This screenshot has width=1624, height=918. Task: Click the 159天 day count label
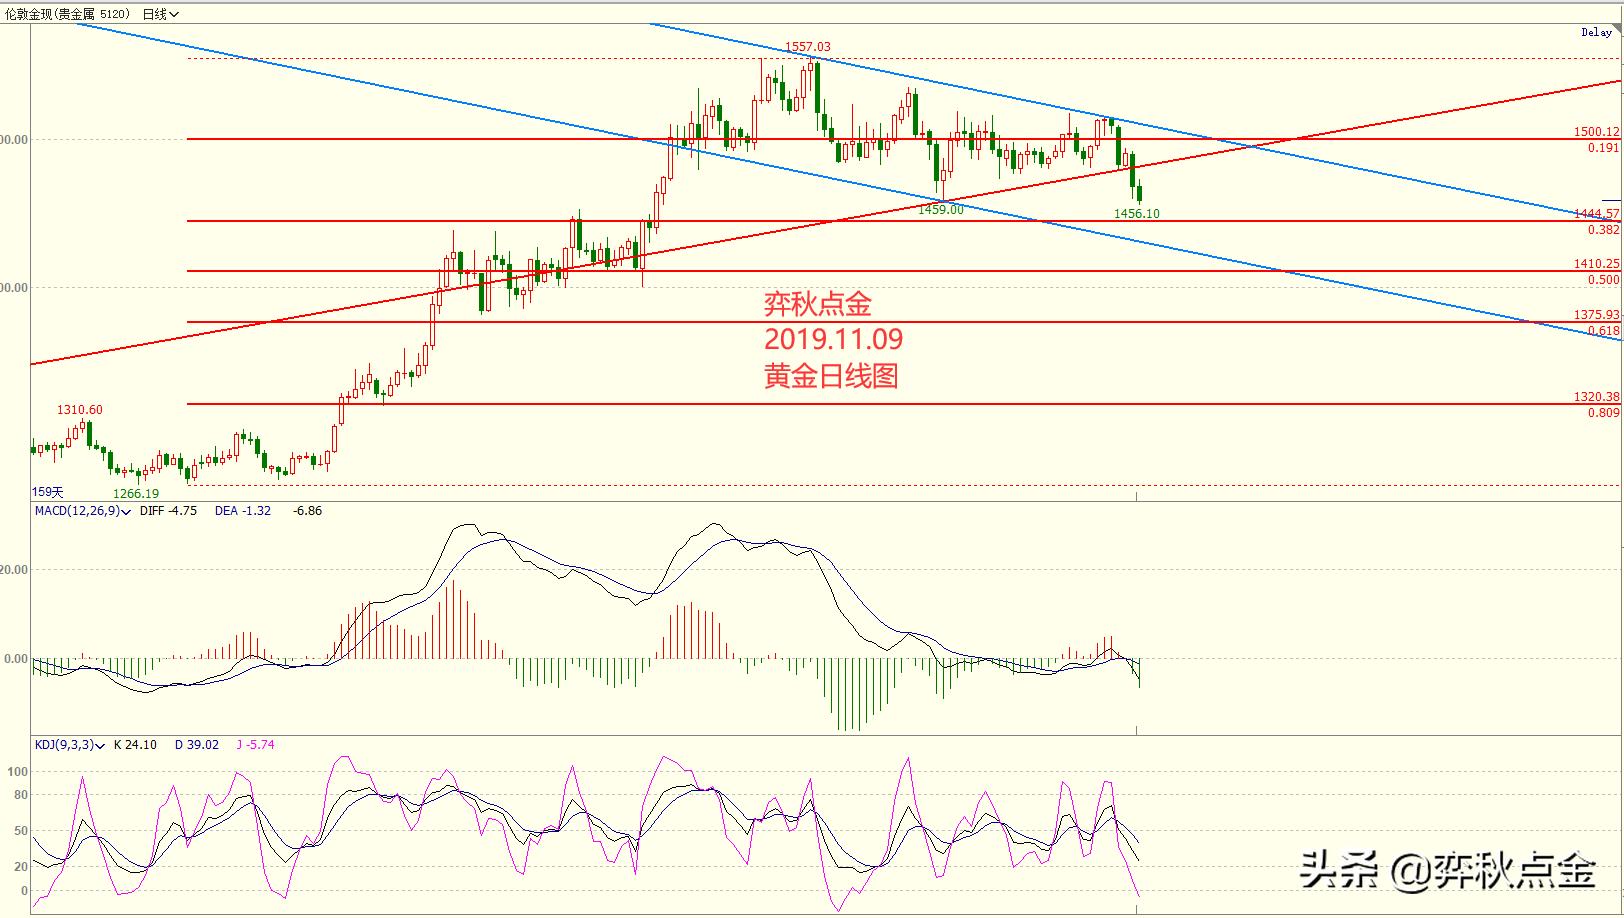coord(47,492)
